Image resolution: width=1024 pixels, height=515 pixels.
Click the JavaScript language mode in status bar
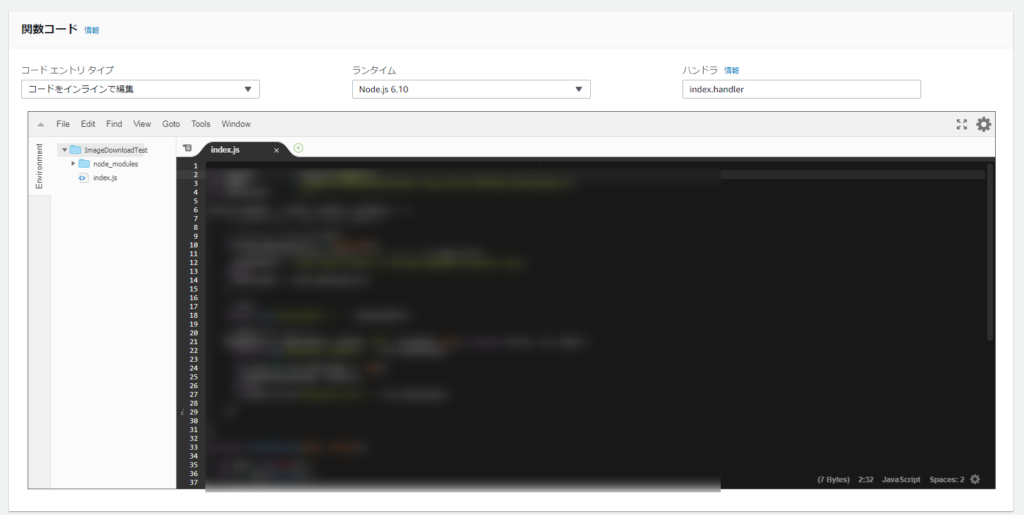click(x=901, y=480)
